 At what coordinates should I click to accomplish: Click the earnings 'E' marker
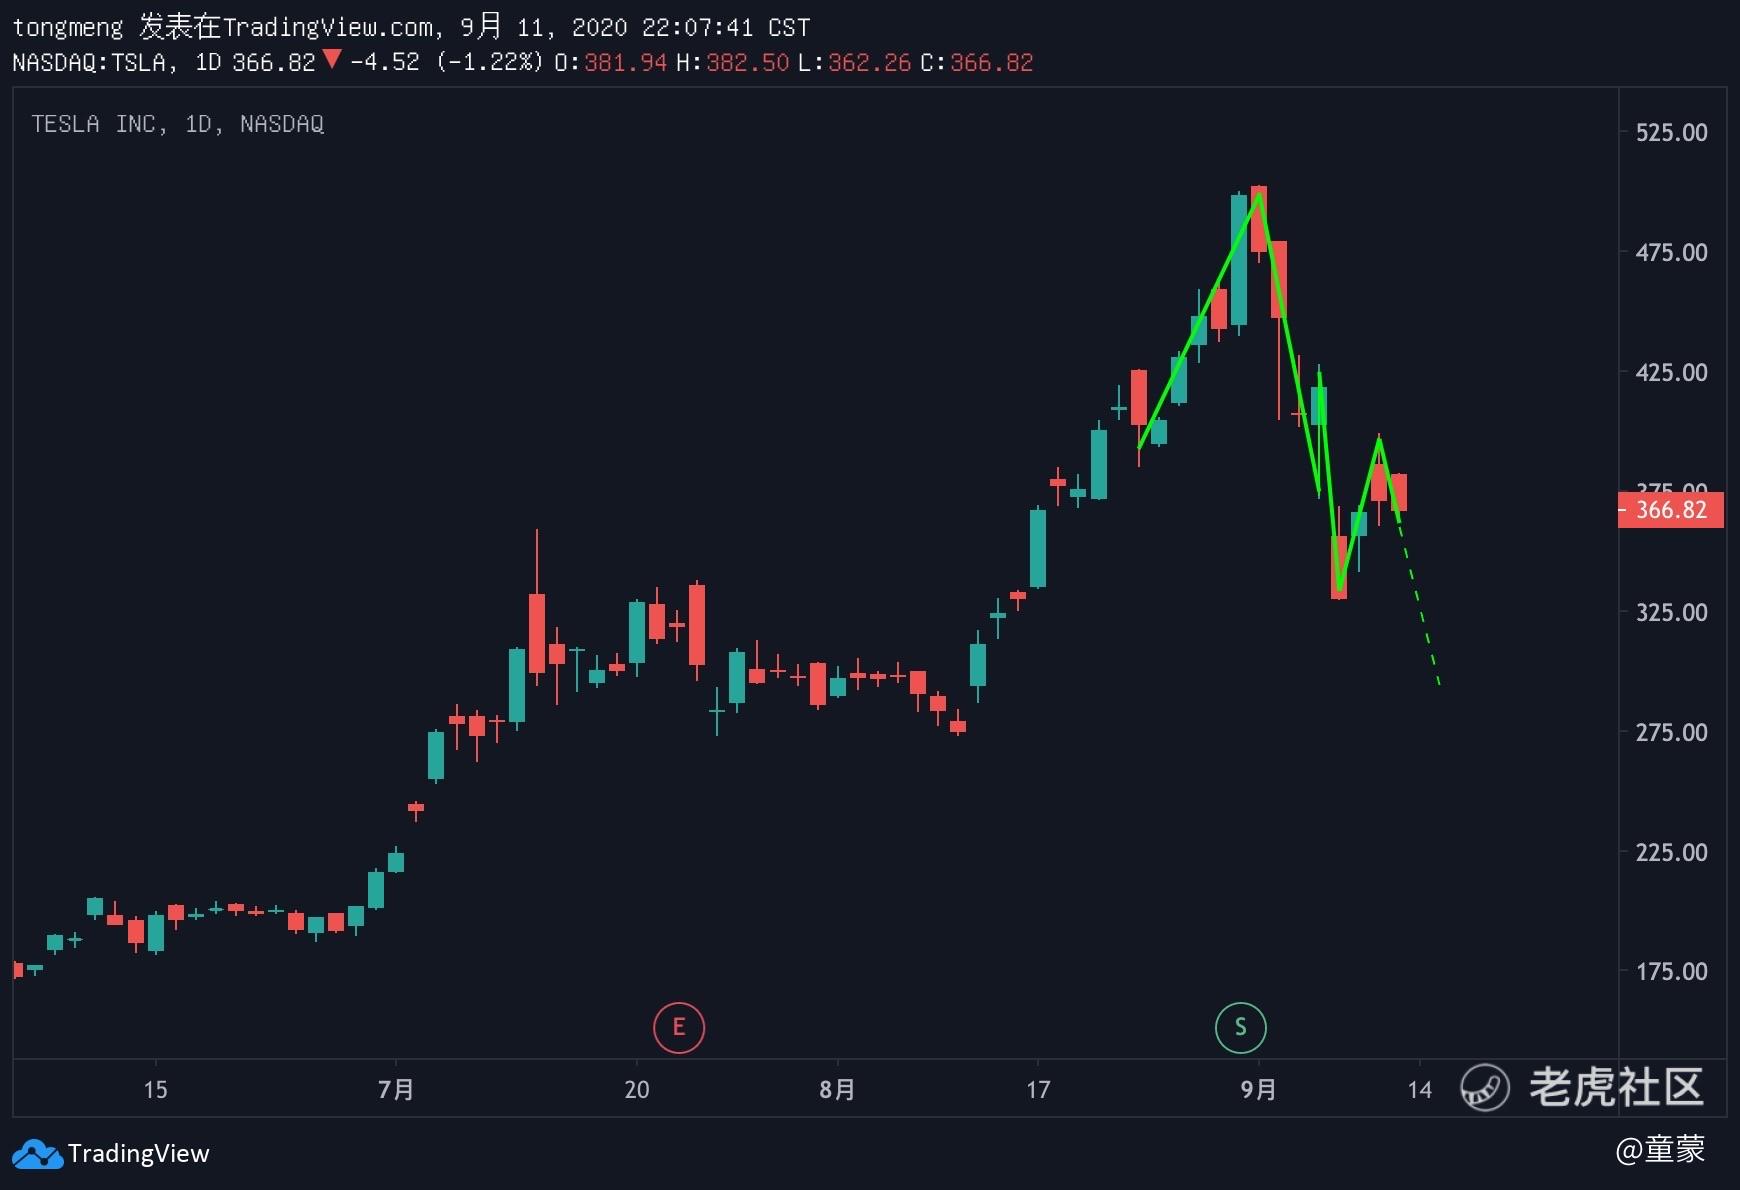click(x=679, y=1027)
